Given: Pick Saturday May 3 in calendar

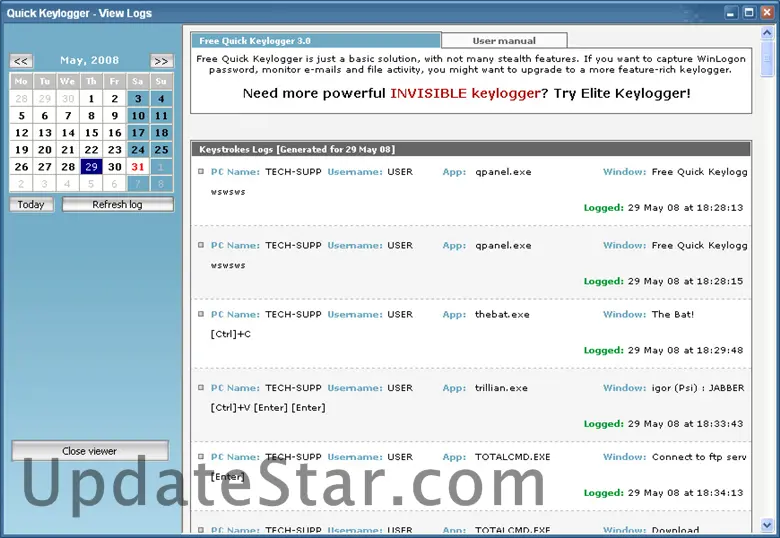Looking at the screenshot, I should tap(138, 98).
